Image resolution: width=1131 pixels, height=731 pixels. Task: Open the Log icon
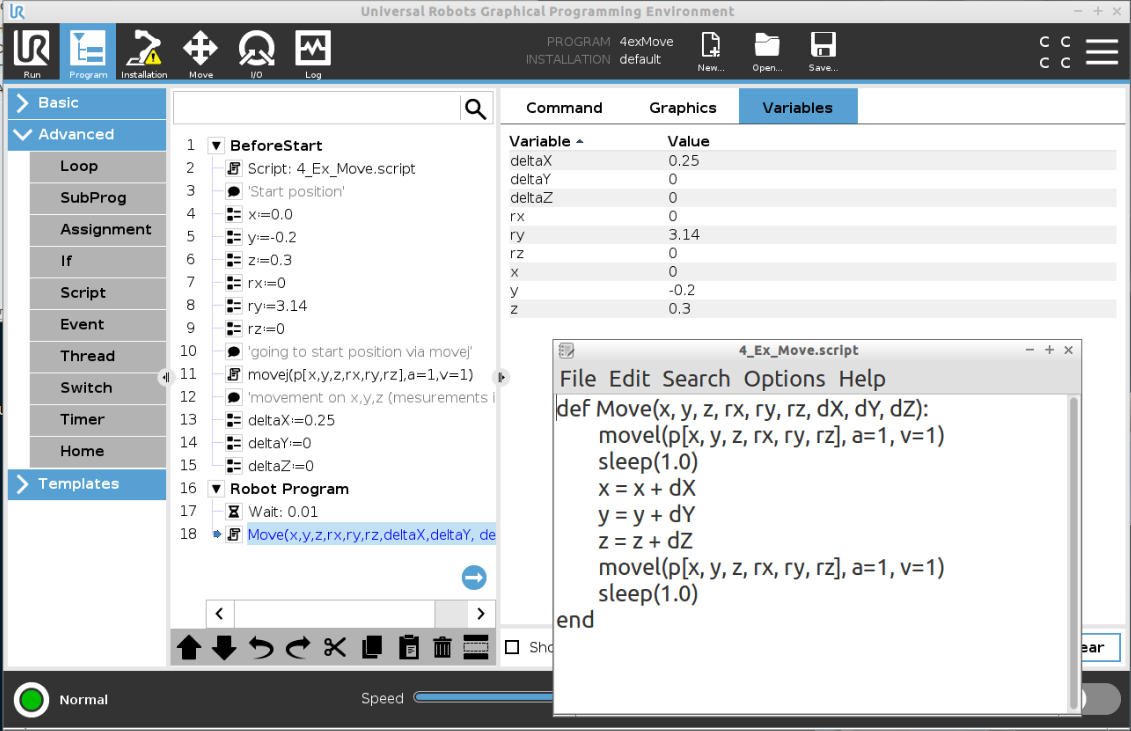pos(313,53)
